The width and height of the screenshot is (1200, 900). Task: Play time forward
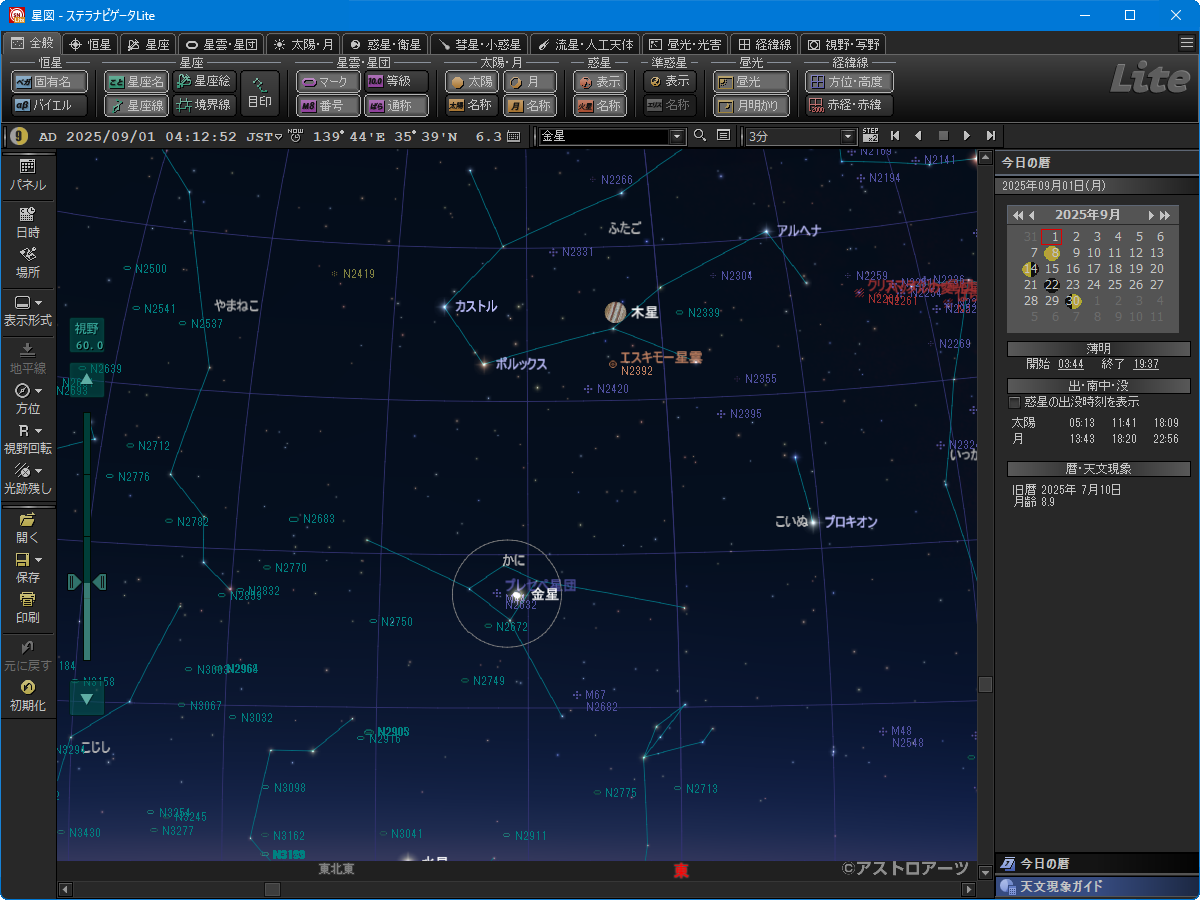coord(966,136)
